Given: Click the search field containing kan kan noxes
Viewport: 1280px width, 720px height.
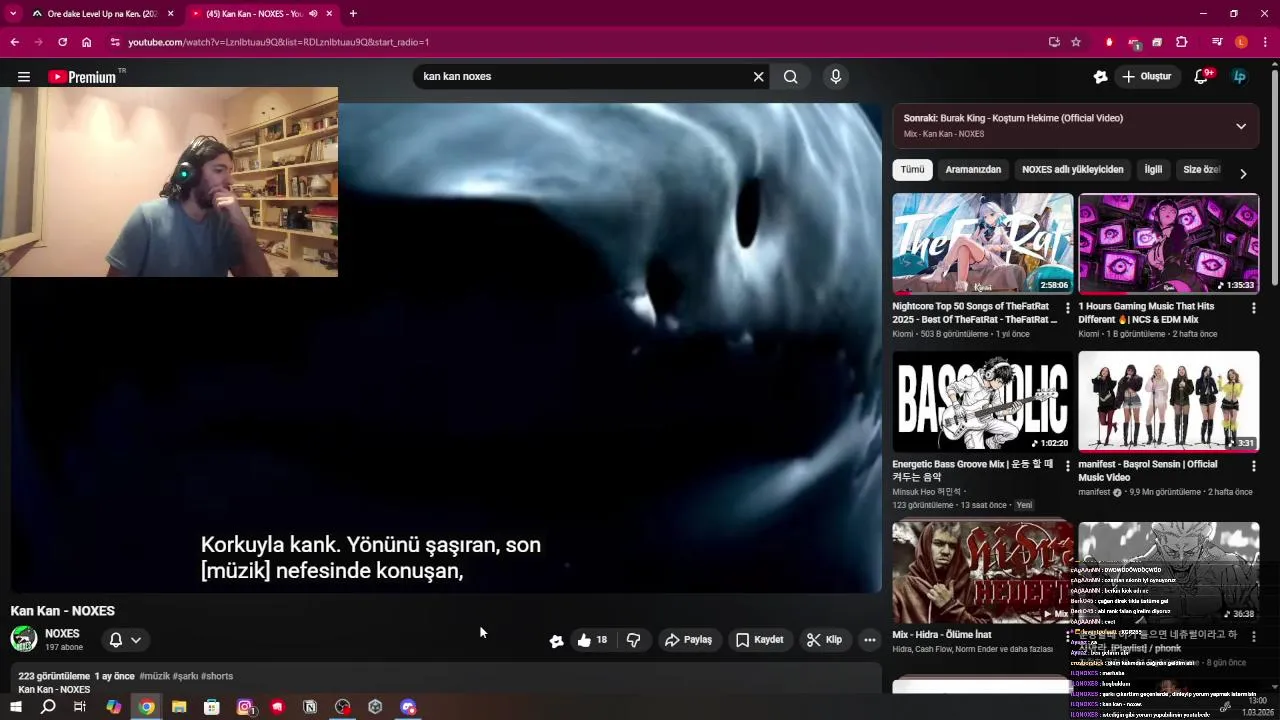Looking at the screenshot, I should [x=582, y=76].
